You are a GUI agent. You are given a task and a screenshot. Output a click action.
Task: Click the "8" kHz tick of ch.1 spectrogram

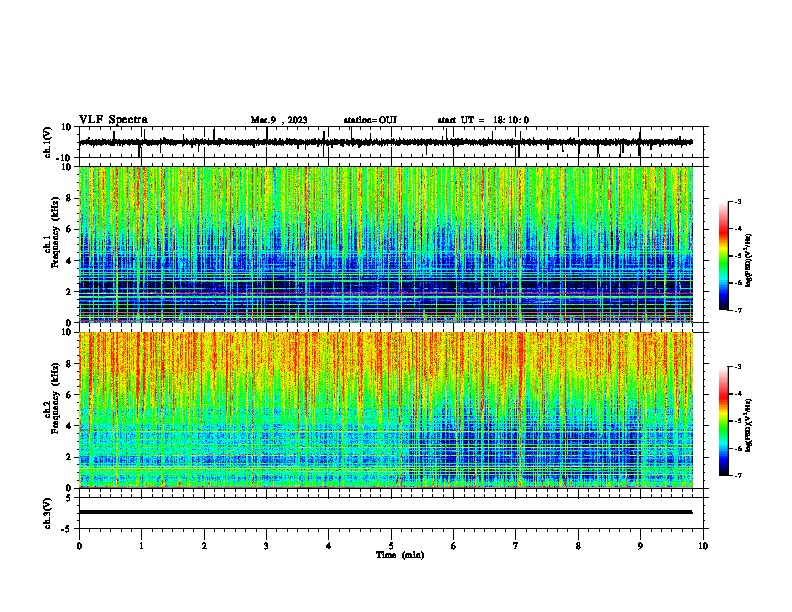[x=69, y=198]
